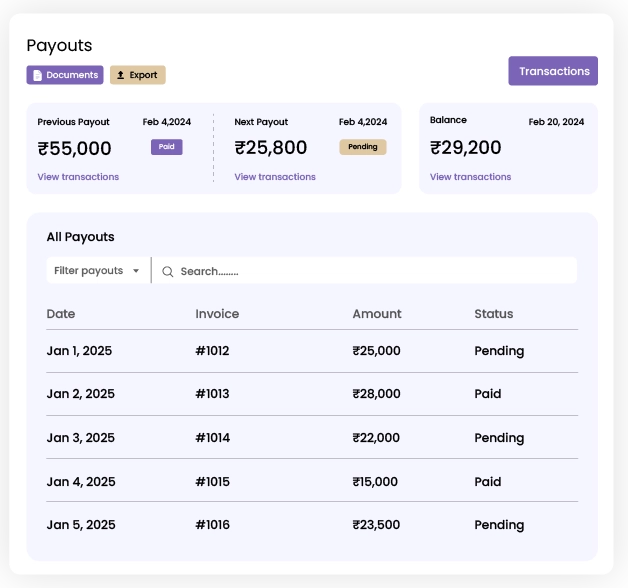Select the Jan 5, 2025 date cell
The image size is (628, 588).
pyautogui.click(x=81, y=525)
